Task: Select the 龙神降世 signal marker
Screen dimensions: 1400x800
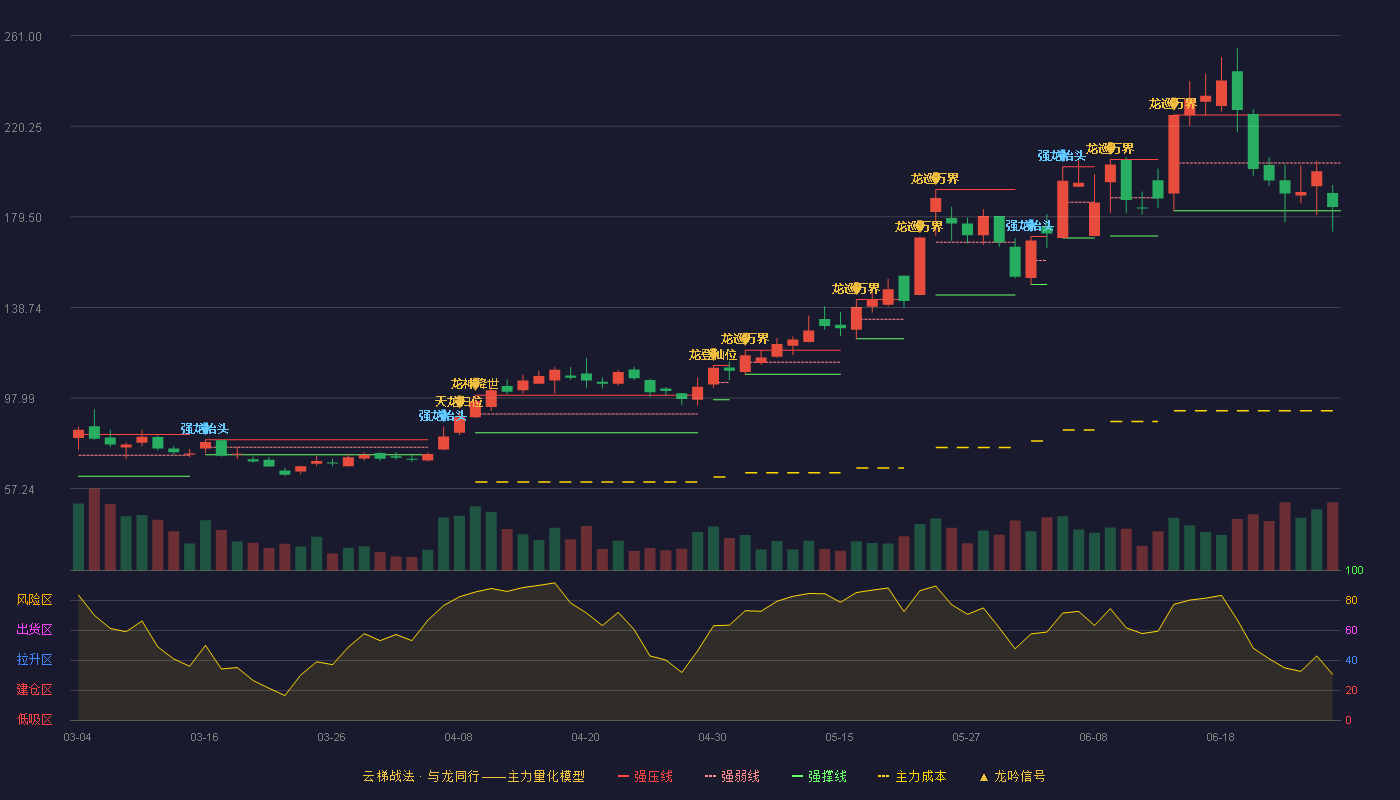Action: tap(475, 384)
